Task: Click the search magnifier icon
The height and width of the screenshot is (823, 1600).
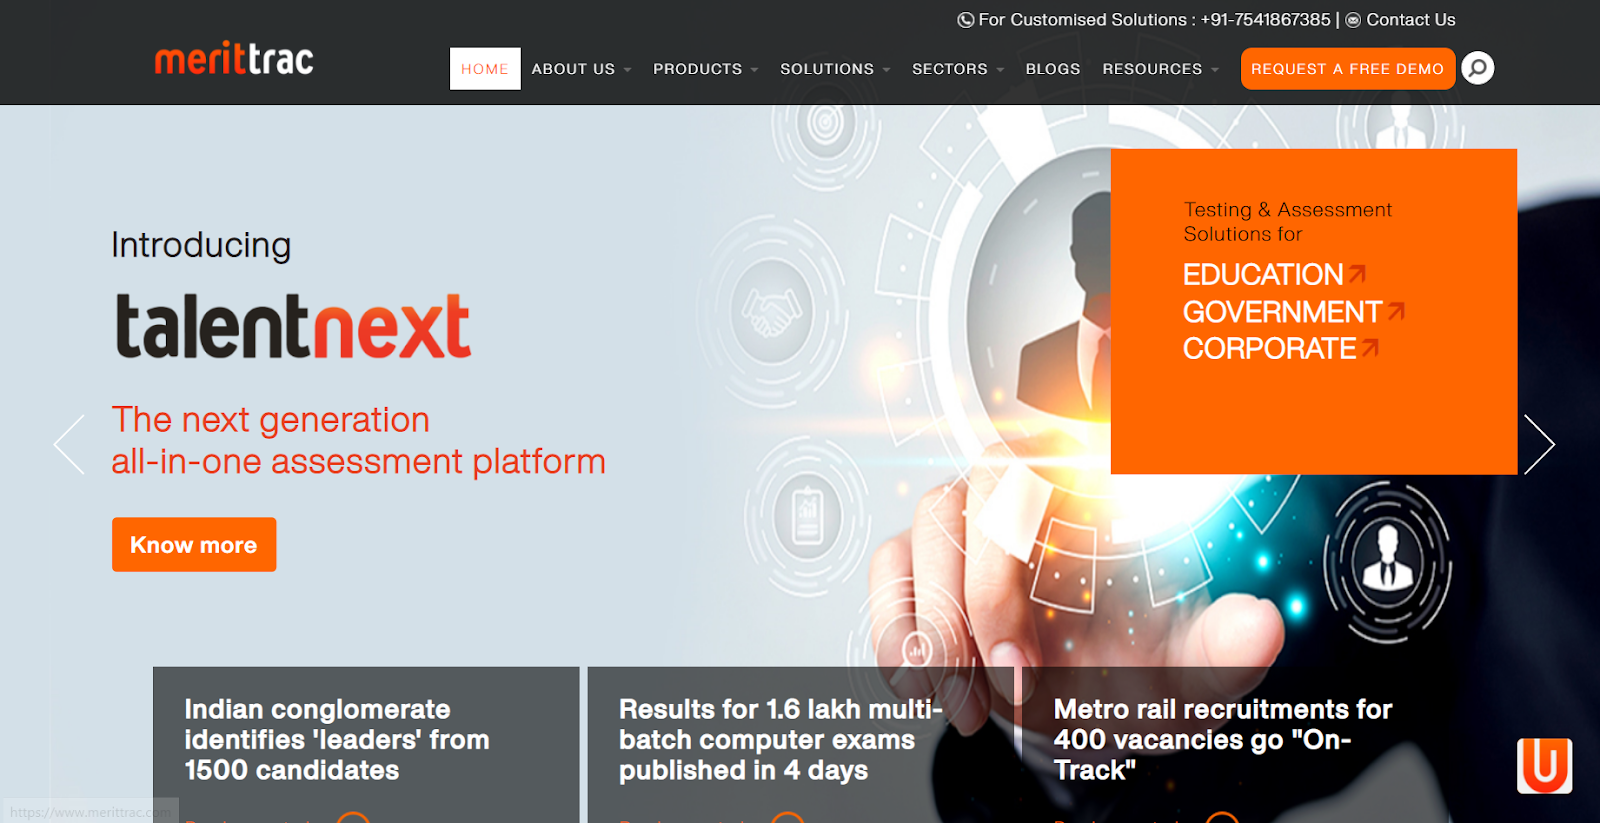Action: coord(1477,68)
